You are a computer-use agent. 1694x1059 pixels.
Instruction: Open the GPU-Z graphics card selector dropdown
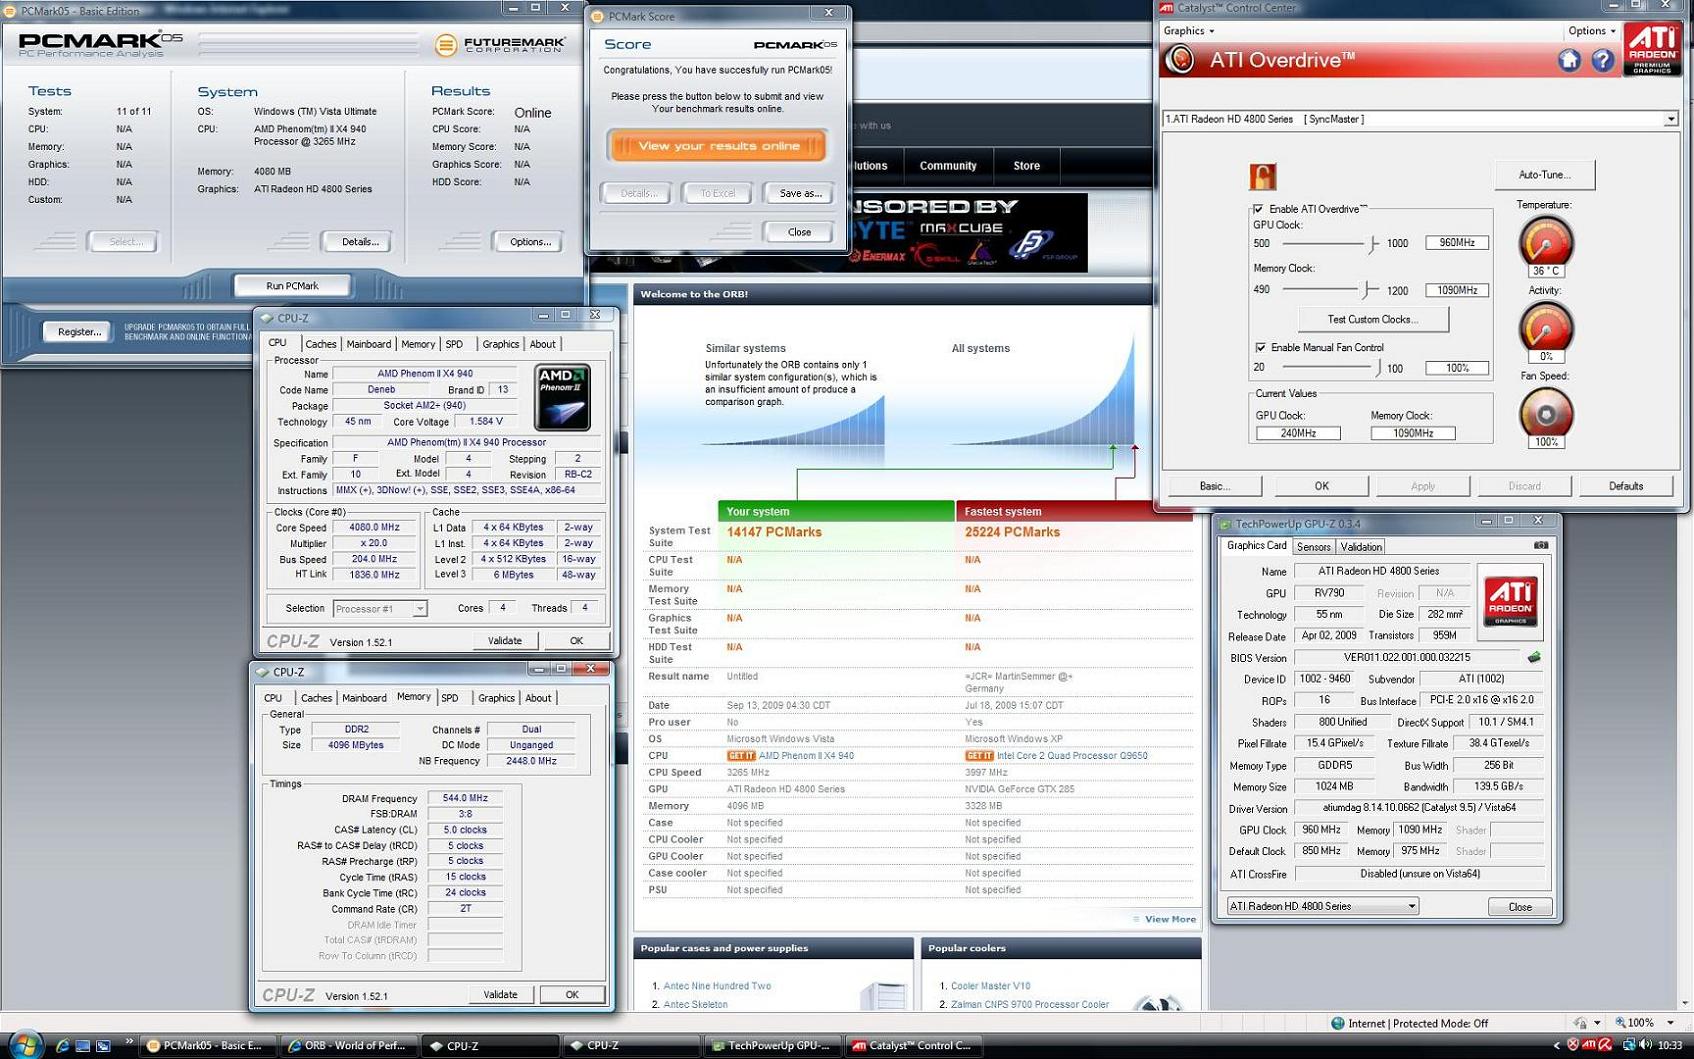(x=1322, y=906)
